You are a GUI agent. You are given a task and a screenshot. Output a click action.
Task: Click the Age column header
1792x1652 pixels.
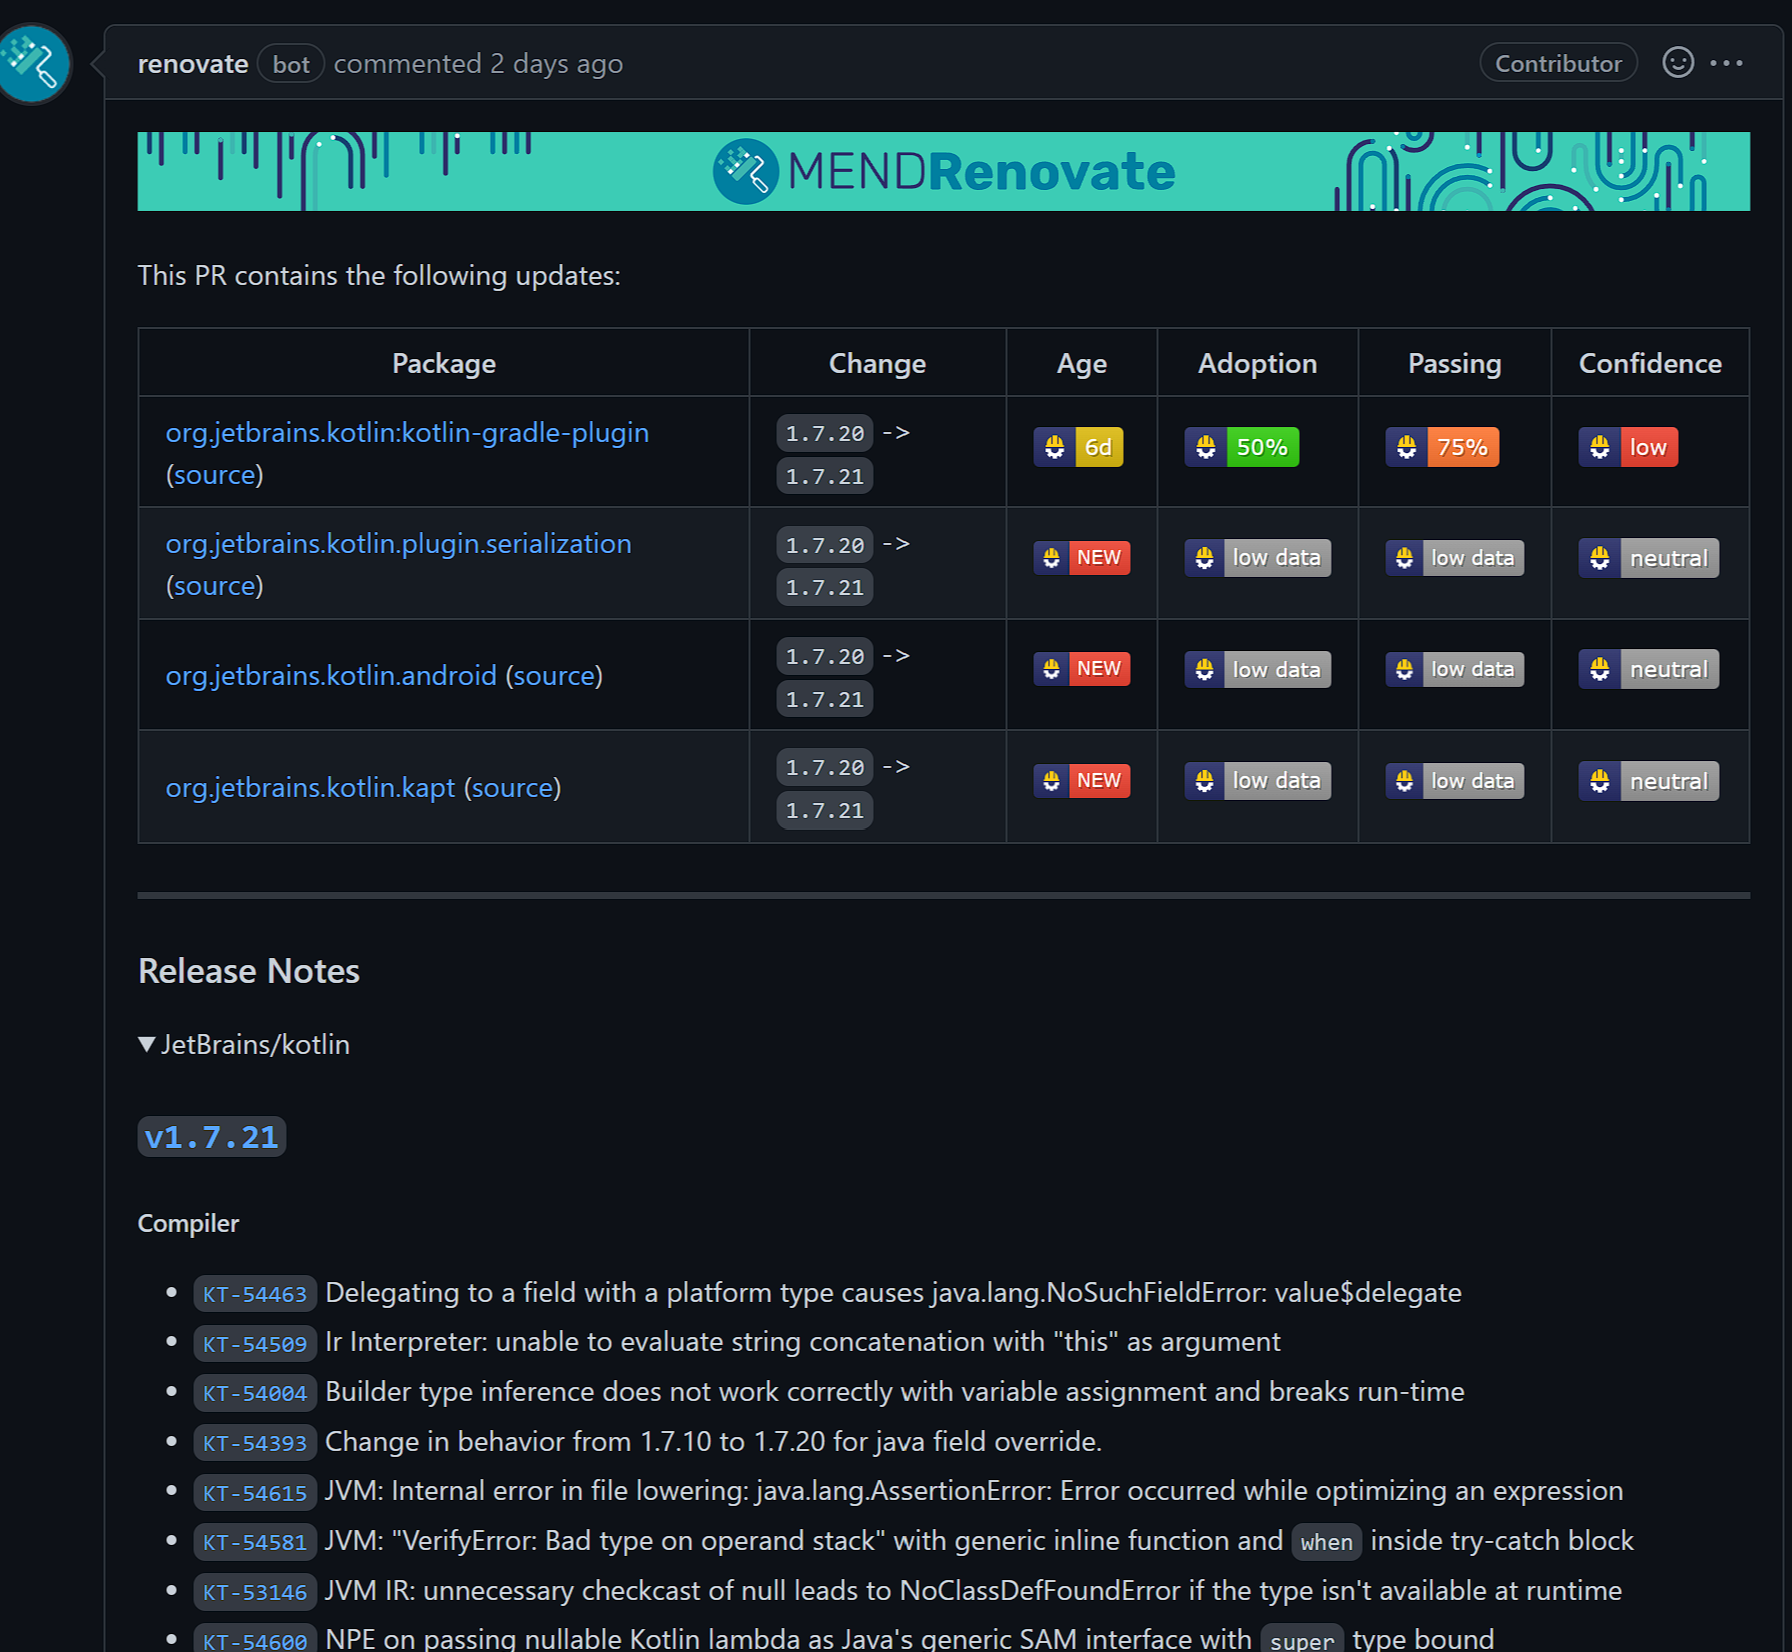point(1081,363)
